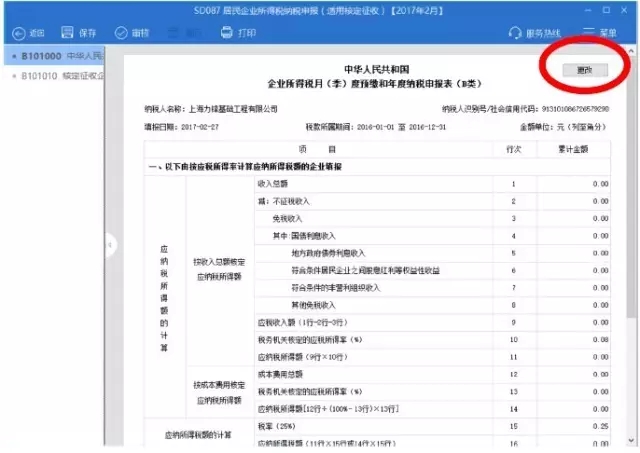Maximize the SD087 window

(607, 10)
